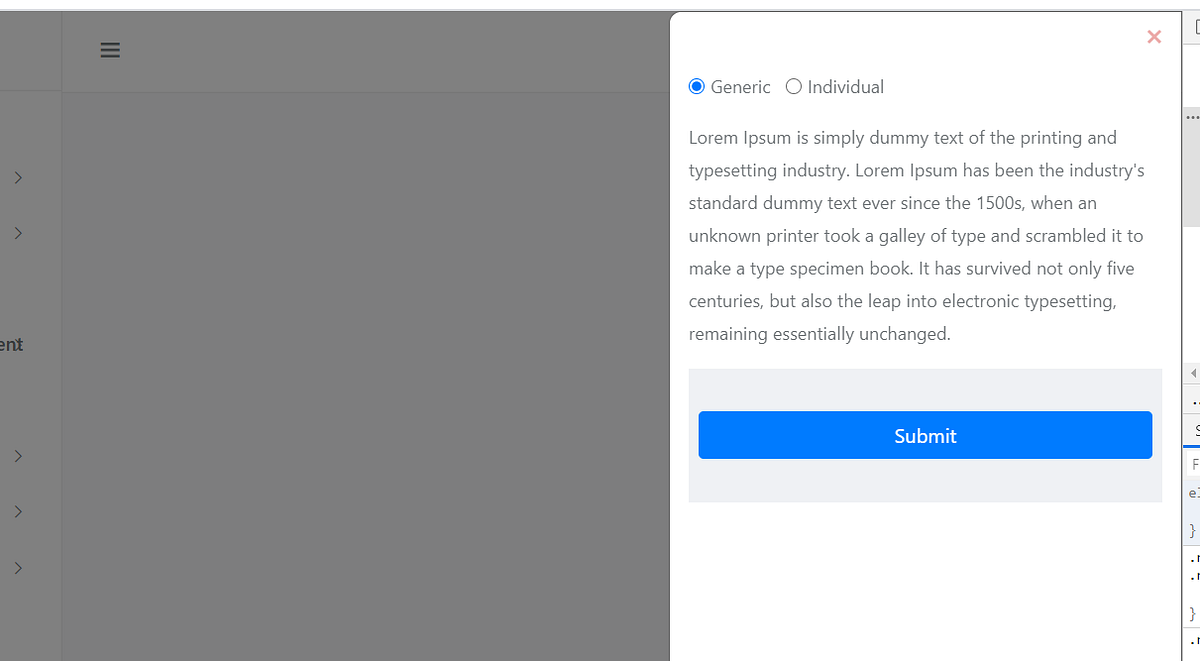Switch to the partially visible Styles tab

coord(1196,429)
